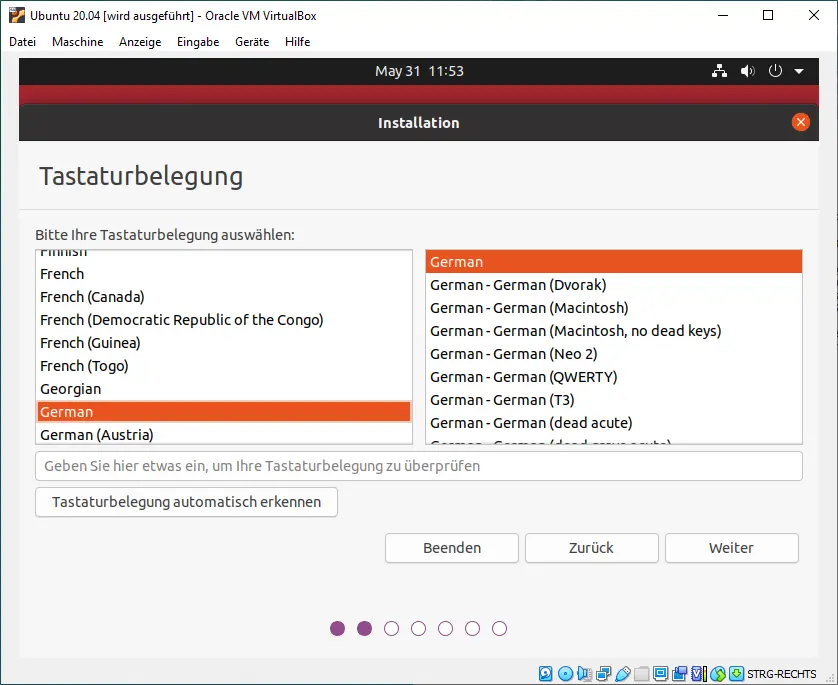Screen dimensions: 838x685
Task: Open the Anzeige menu
Action: 140,42
